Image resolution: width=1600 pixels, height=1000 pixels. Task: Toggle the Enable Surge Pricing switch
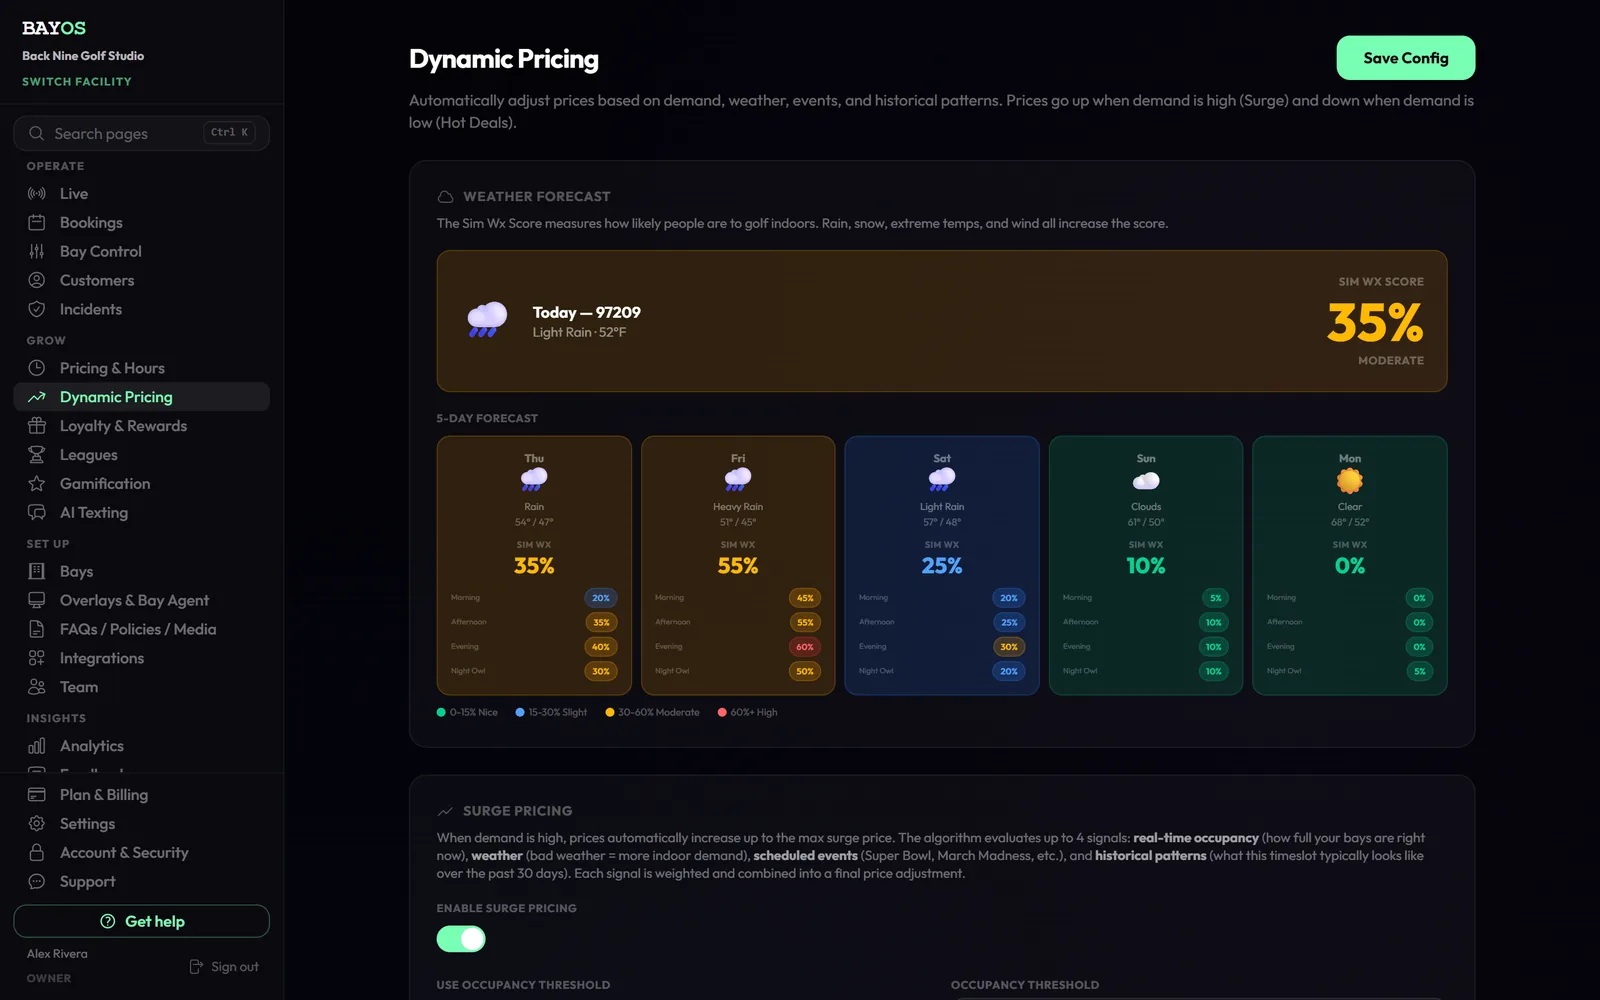(461, 939)
